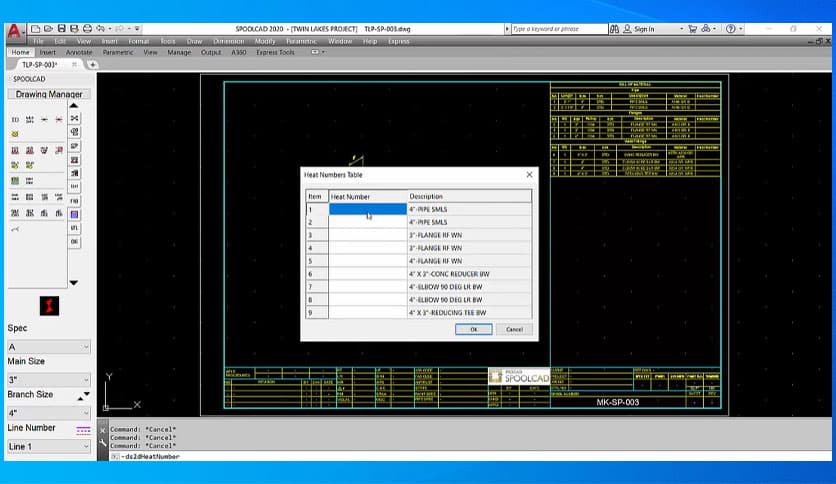This screenshot has width=836, height=484.
Task: Click the topmost crossed-arrows icon in vertical toolbar
Action: click(74, 118)
